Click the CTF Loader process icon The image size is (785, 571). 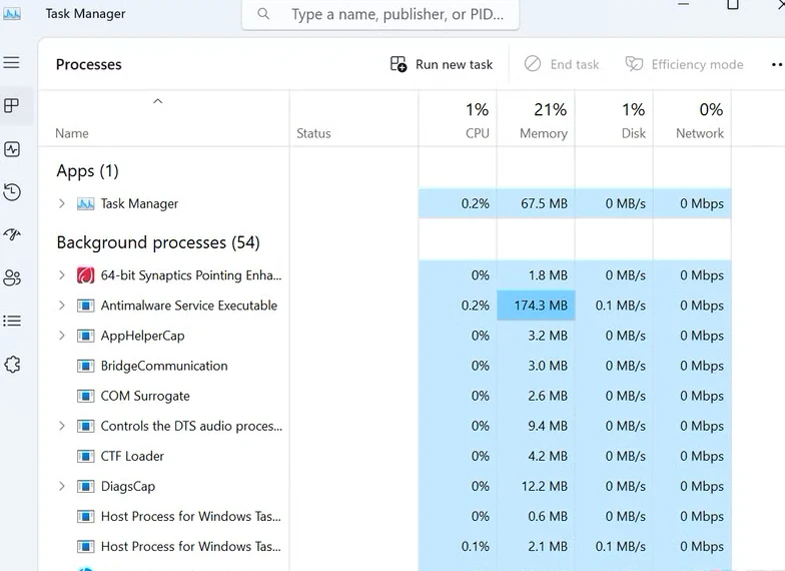tap(86, 456)
